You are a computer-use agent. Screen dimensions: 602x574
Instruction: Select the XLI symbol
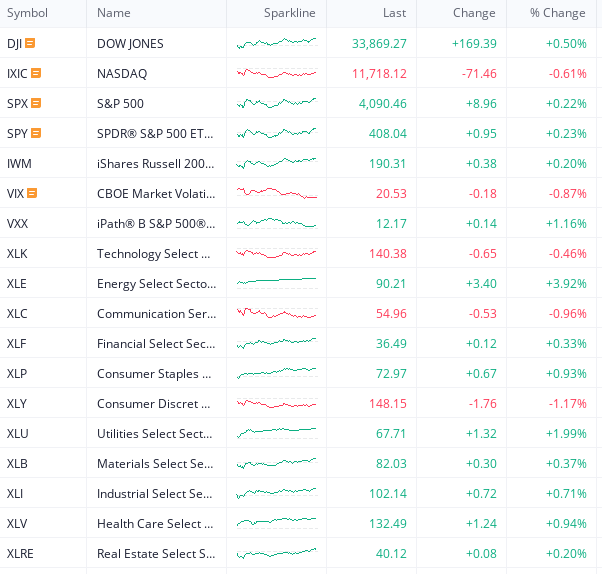pos(15,493)
